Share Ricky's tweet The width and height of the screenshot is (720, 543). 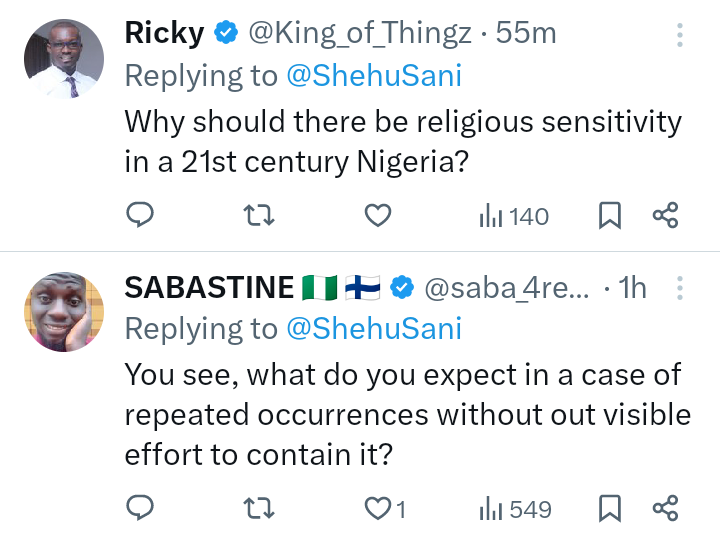666,215
